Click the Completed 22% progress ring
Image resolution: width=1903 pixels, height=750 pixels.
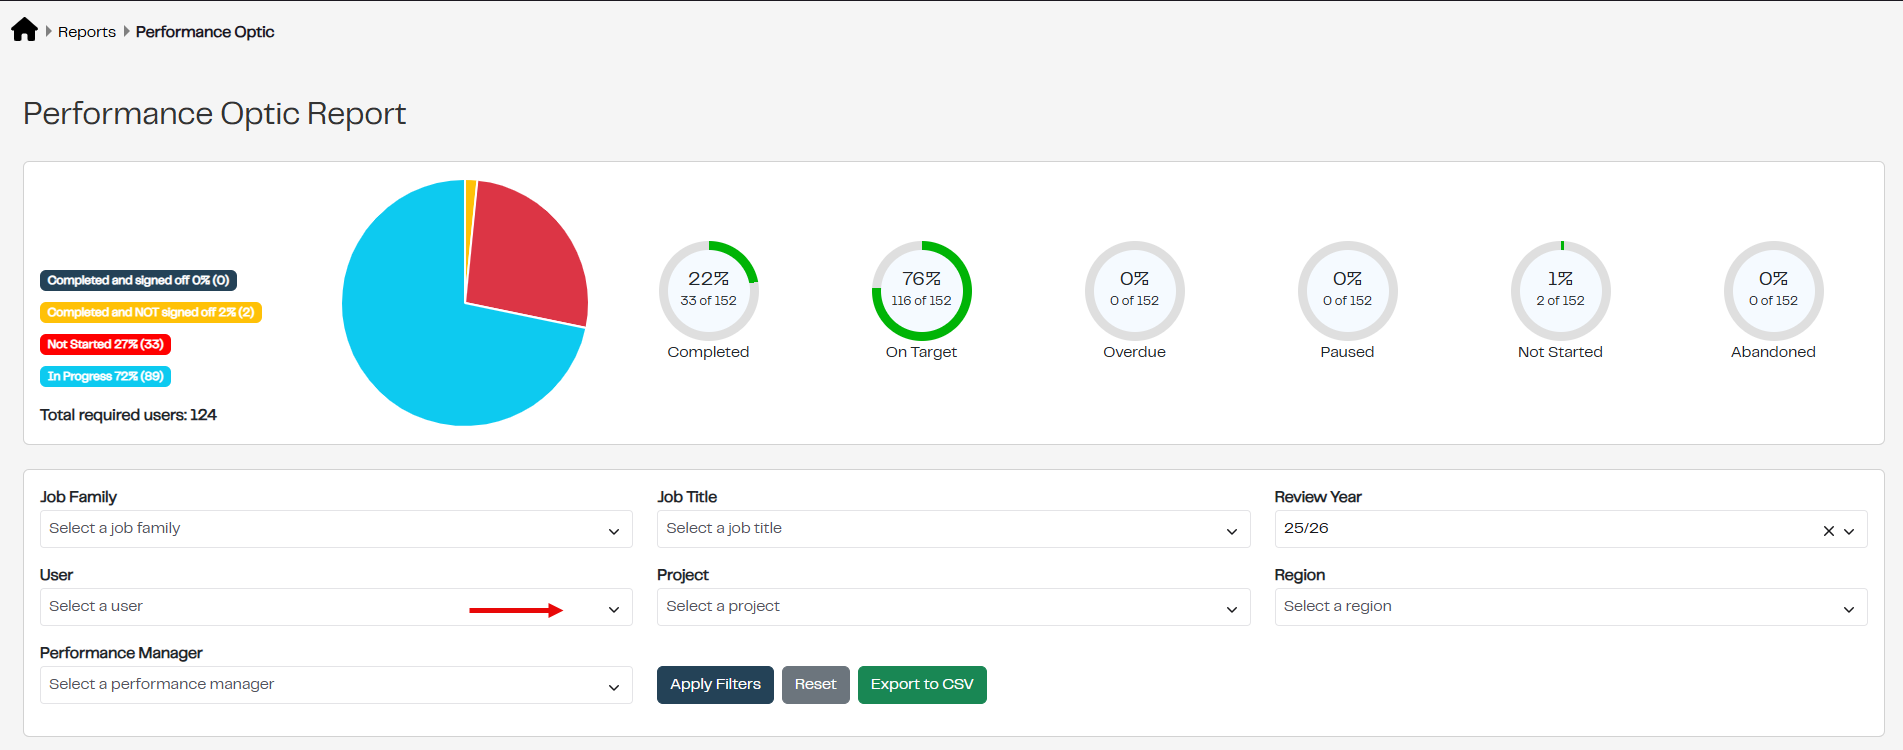[708, 291]
